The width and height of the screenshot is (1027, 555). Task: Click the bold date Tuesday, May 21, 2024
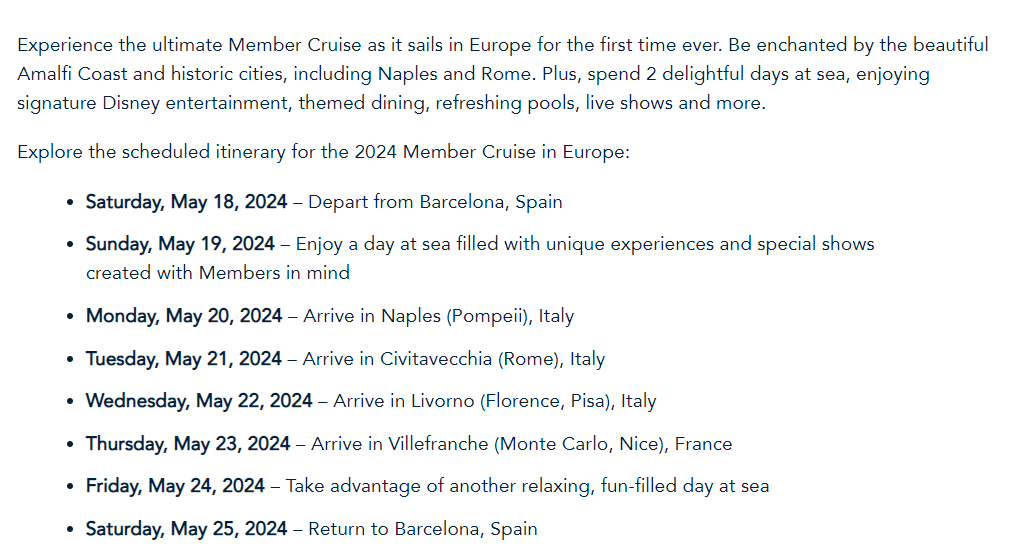click(x=184, y=358)
